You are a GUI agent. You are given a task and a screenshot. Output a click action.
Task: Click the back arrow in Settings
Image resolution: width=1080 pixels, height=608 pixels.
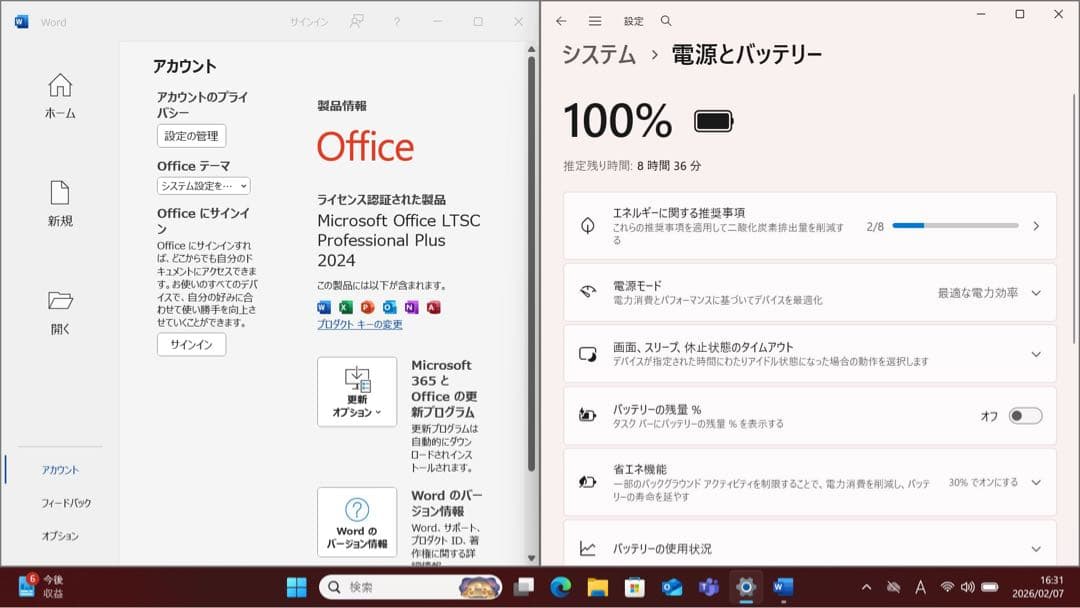click(561, 19)
